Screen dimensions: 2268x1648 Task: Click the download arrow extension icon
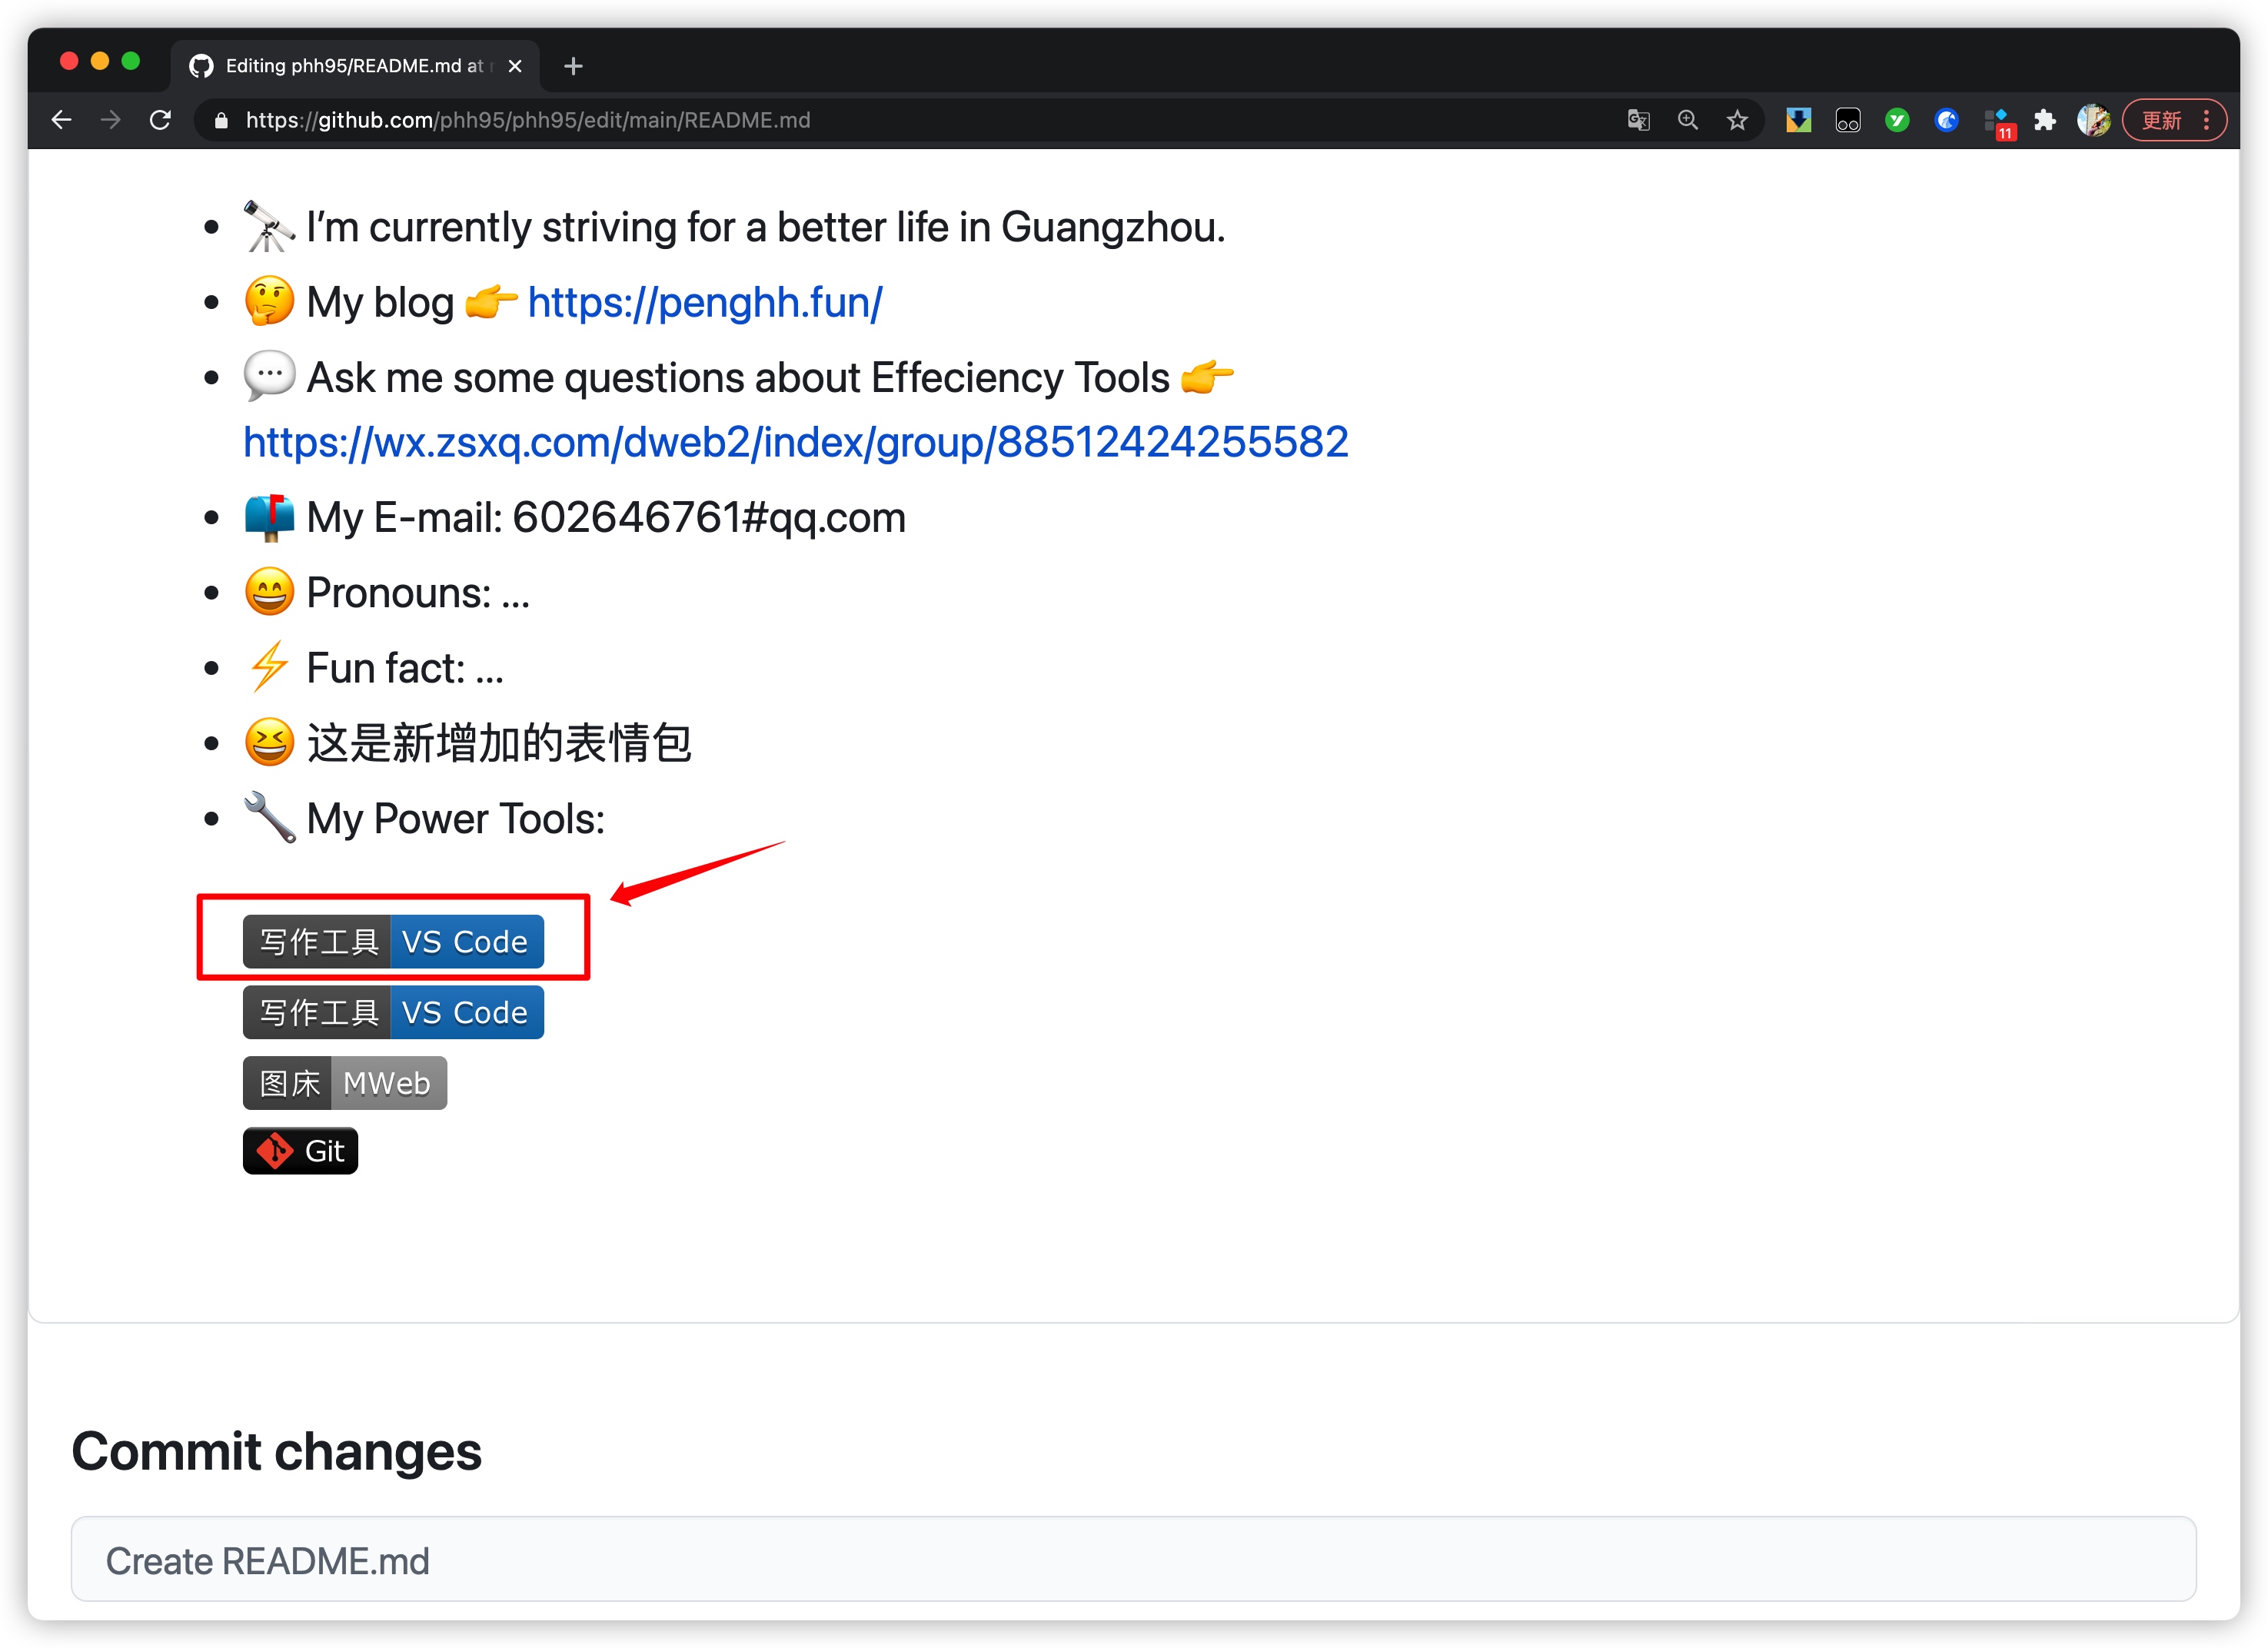[1798, 120]
